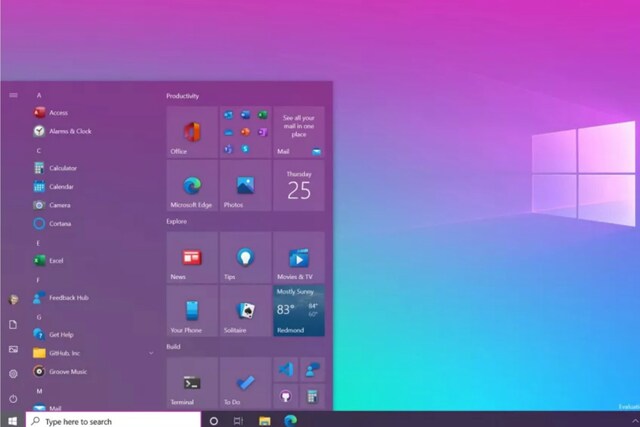This screenshot has height=427, width=640.
Task: Open the To Do tile
Action: (245, 383)
